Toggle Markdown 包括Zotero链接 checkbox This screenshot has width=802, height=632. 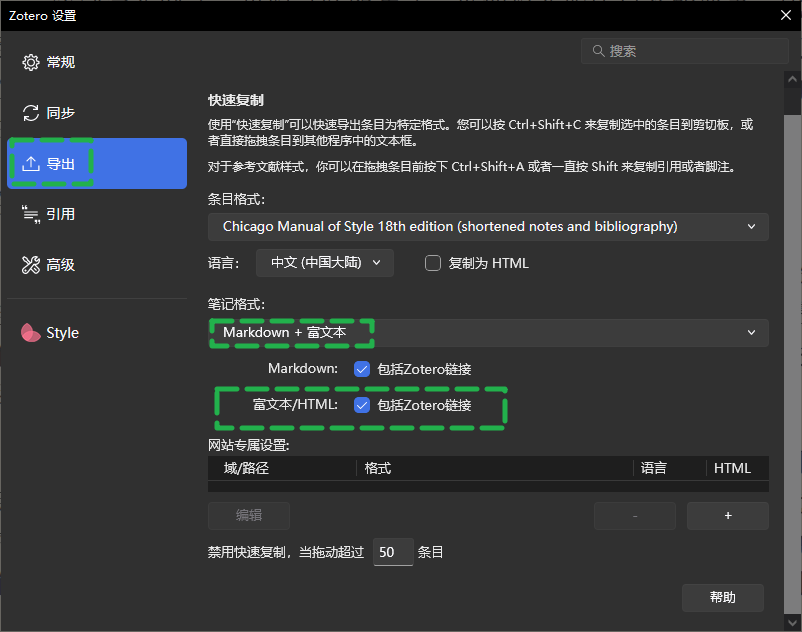362,369
